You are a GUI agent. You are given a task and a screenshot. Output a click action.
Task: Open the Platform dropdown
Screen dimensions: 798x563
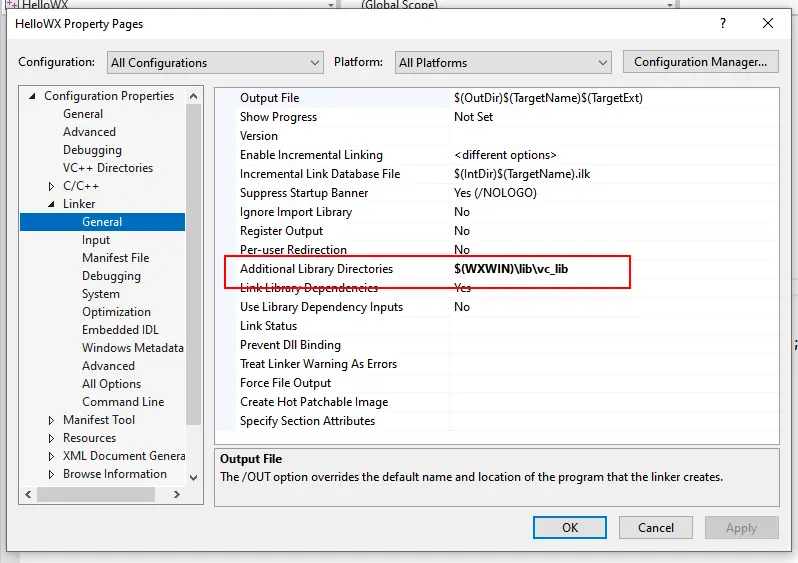[503, 62]
